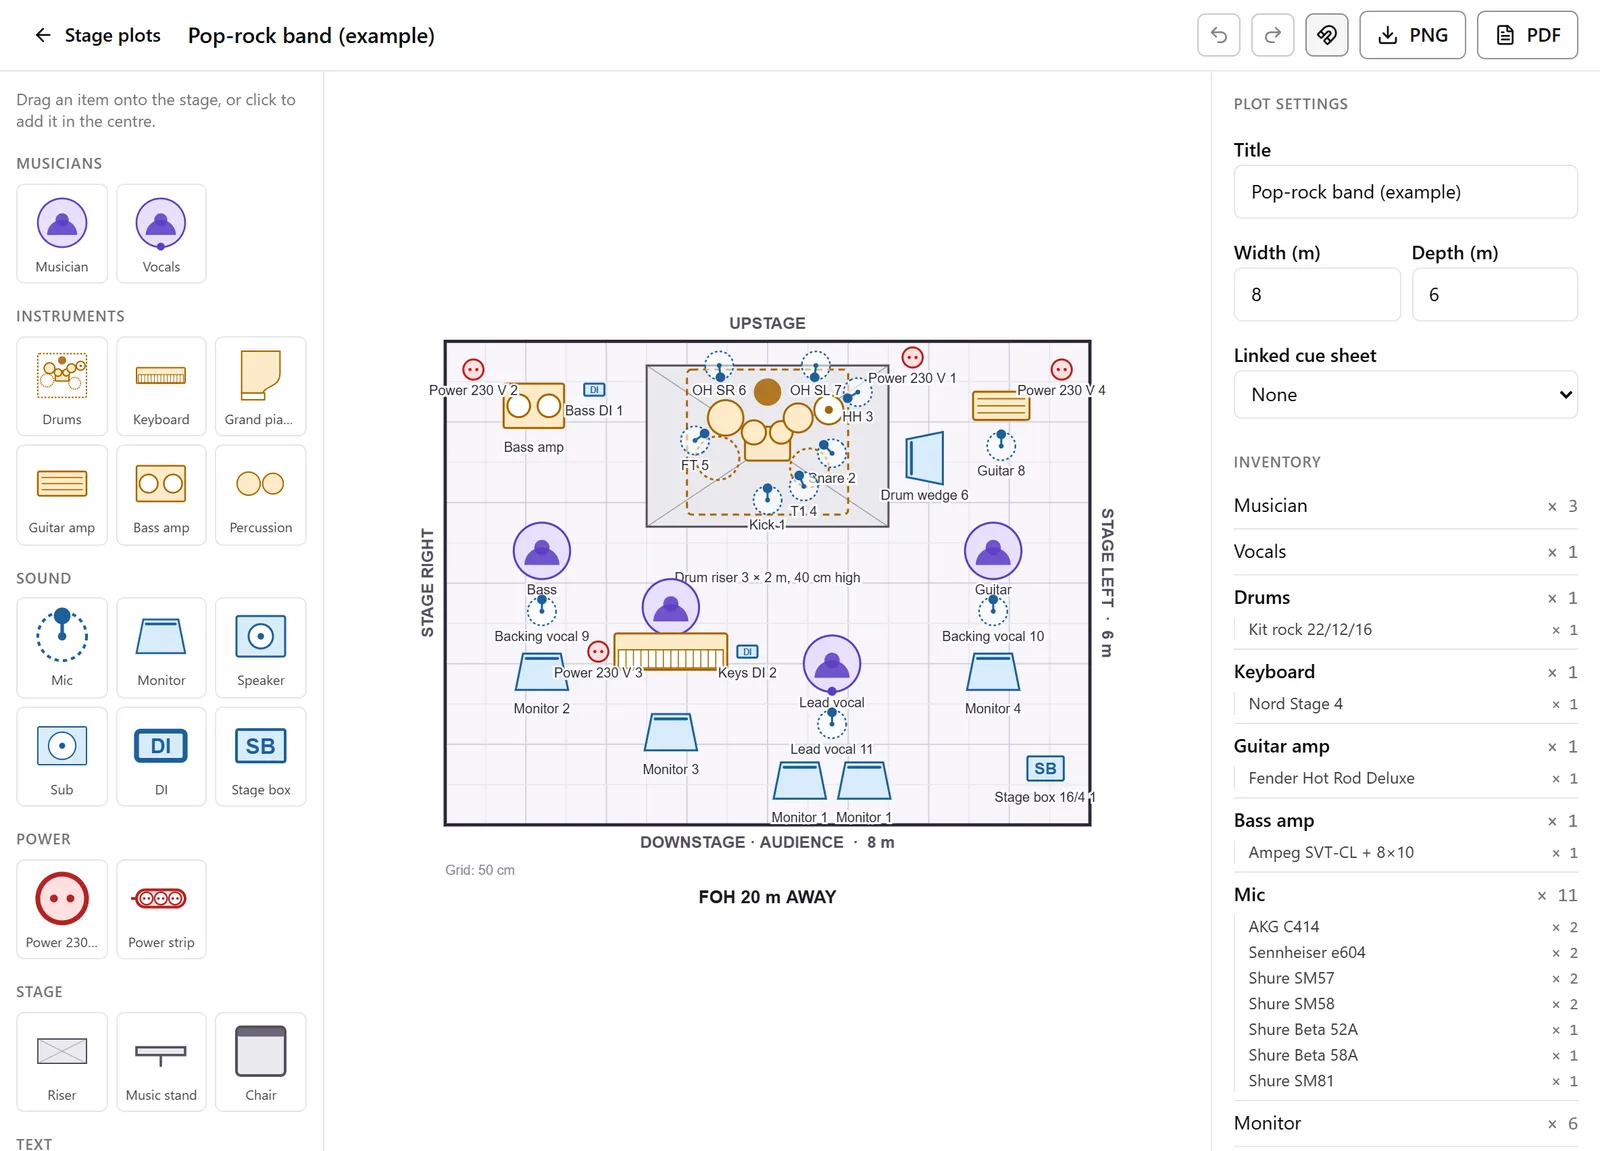This screenshot has height=1151, width=1600.
Task: Add a Guitar amp from Instruments
Action: (x=62, y=495)
